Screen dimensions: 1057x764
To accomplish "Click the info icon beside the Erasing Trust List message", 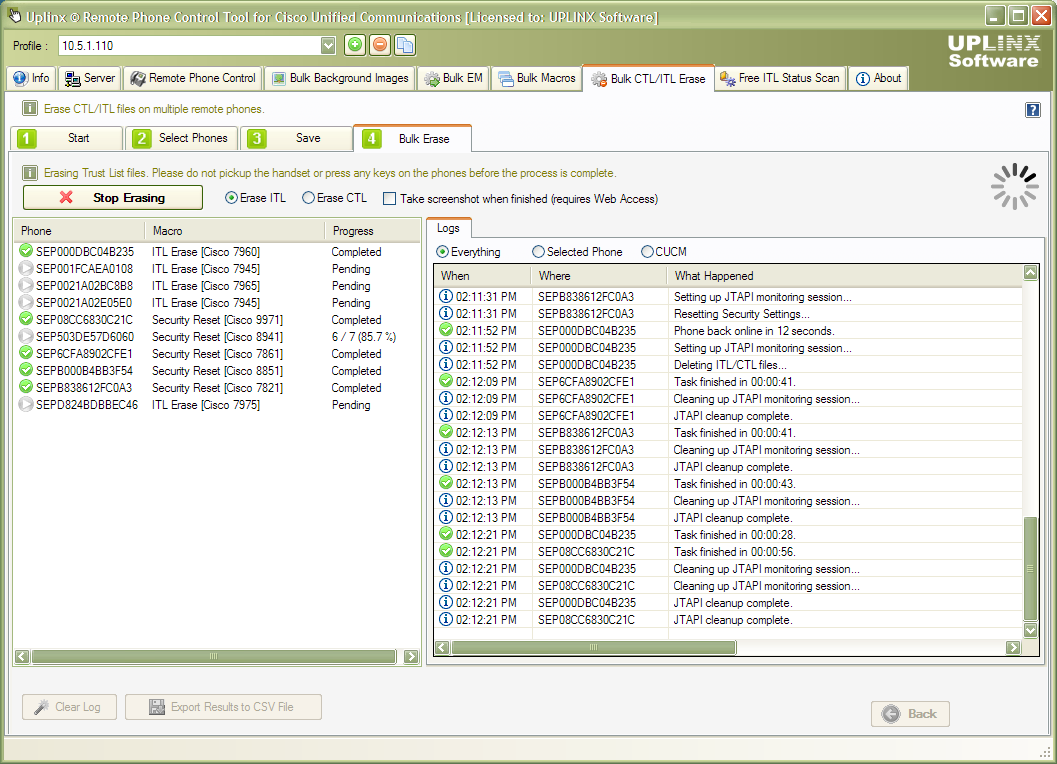I will [x=28, y=171].
